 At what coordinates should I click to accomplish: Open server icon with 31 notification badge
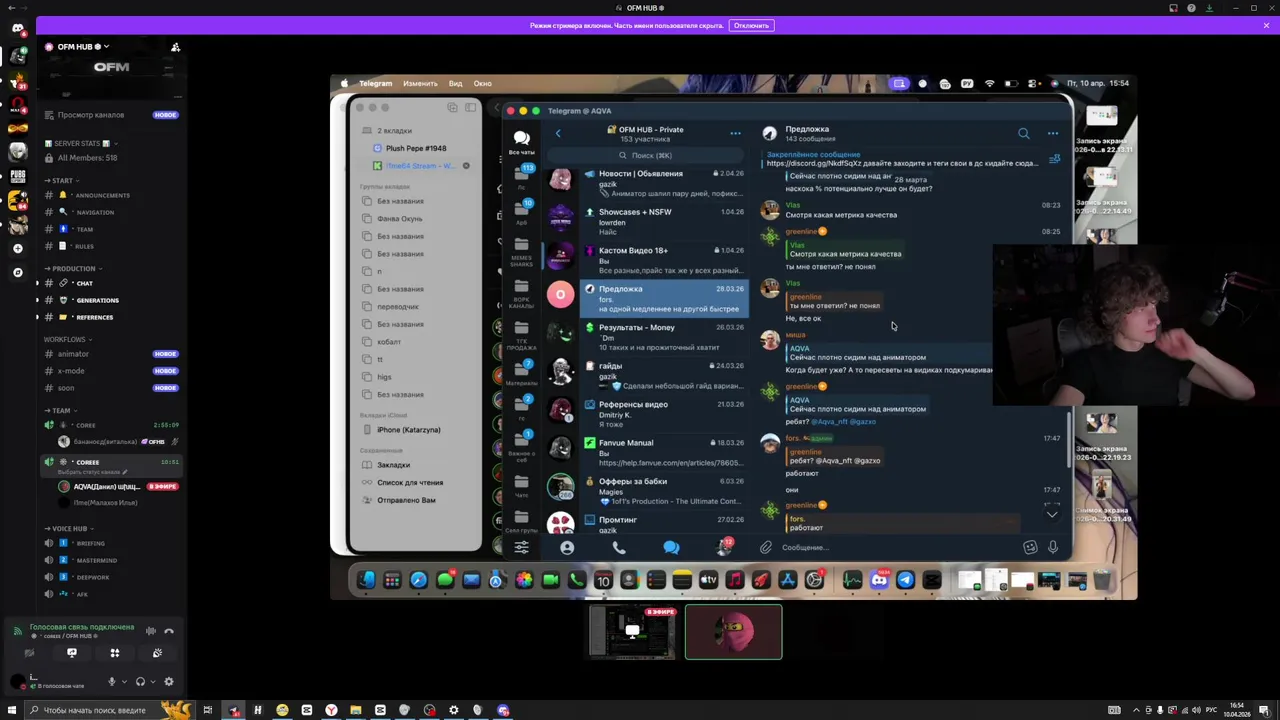point(17,82)
